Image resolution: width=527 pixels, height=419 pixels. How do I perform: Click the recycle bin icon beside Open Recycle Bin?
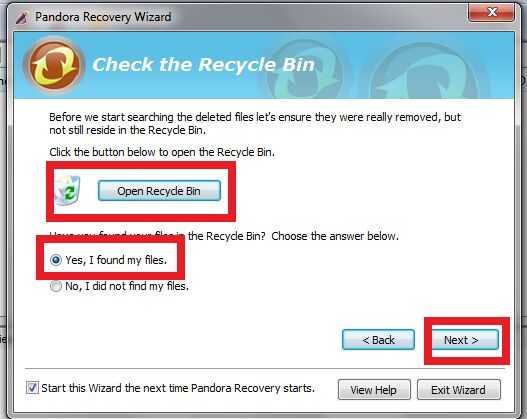tap(68, 191)
